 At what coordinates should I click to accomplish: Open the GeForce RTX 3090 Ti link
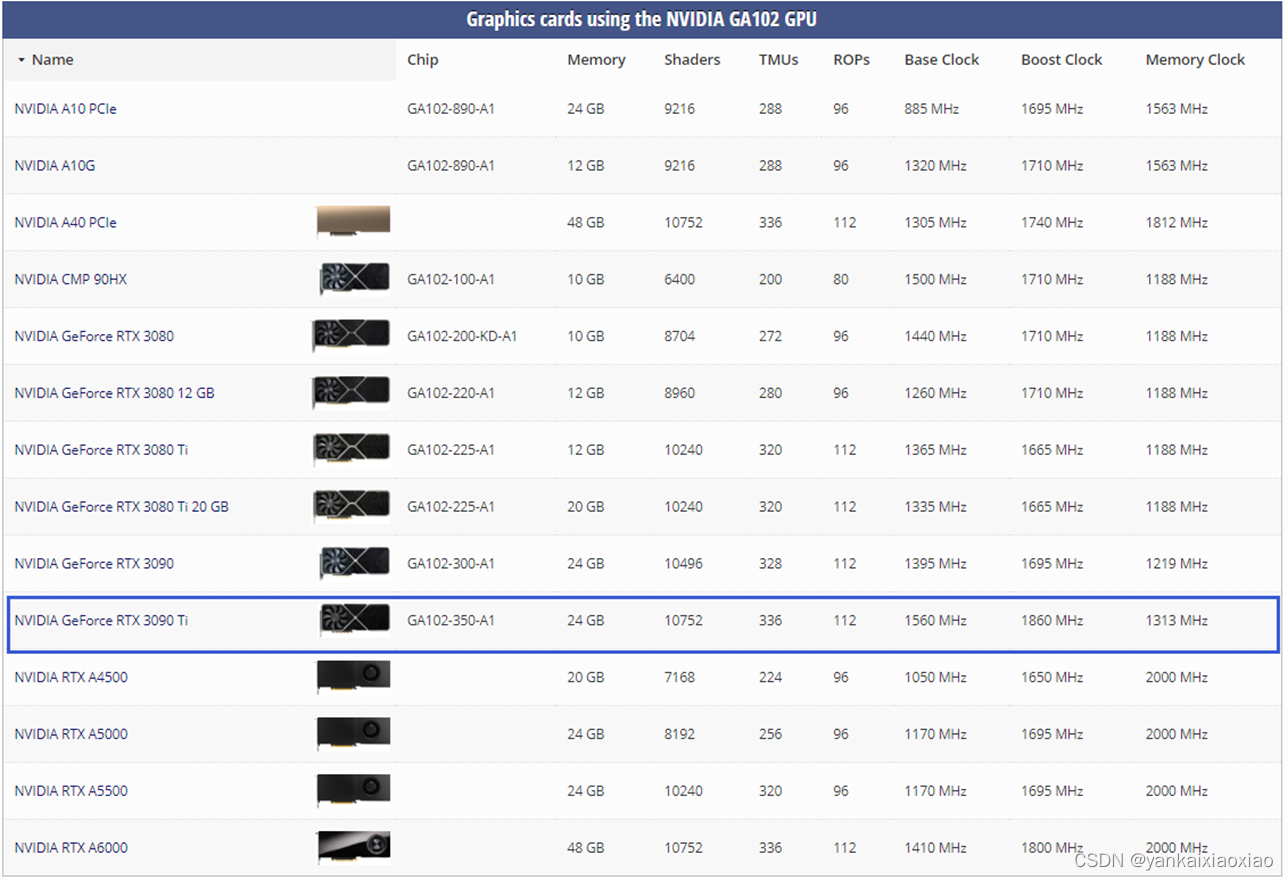[x=101, y=622]
